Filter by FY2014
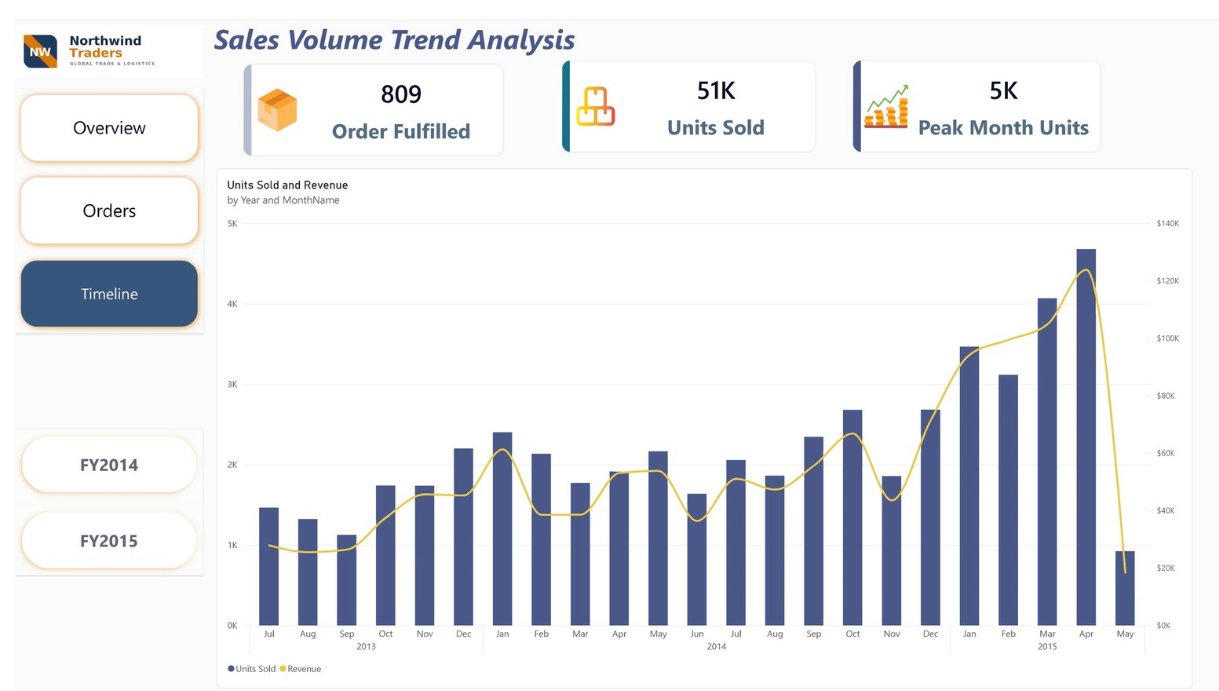Image resolution: width=1219 pixels, height=691 pixels. click(109, 465)
